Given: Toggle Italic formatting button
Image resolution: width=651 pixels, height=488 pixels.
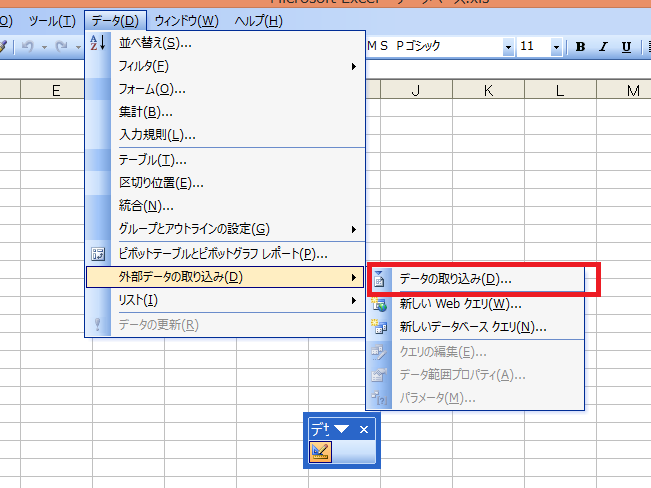Looking at the screenshot, I should [x=603, y=47].
